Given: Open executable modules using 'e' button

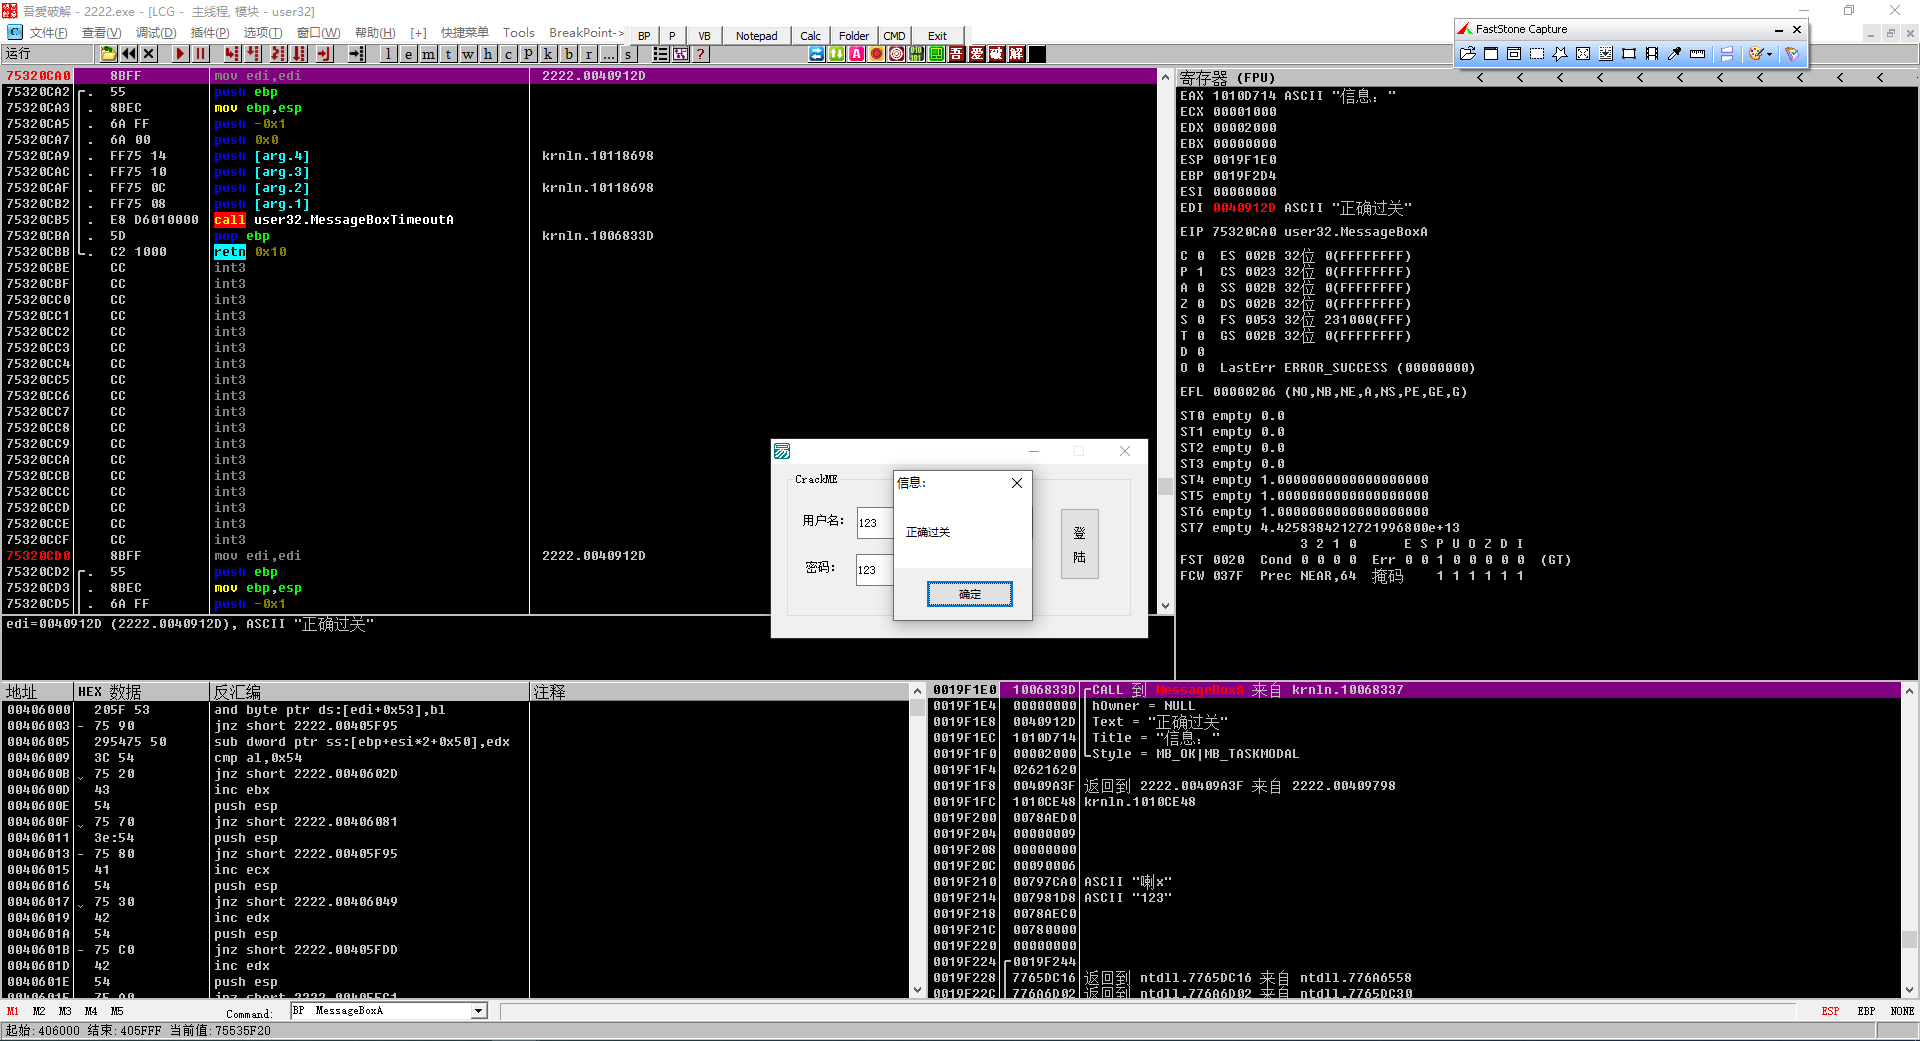Looking at the screenshot, I should click(408, 54).
